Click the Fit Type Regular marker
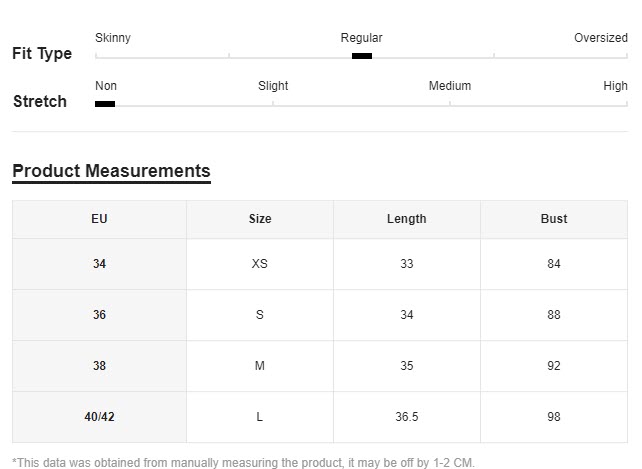Screen dimensions: 642x469 click(x=362, y=56)
